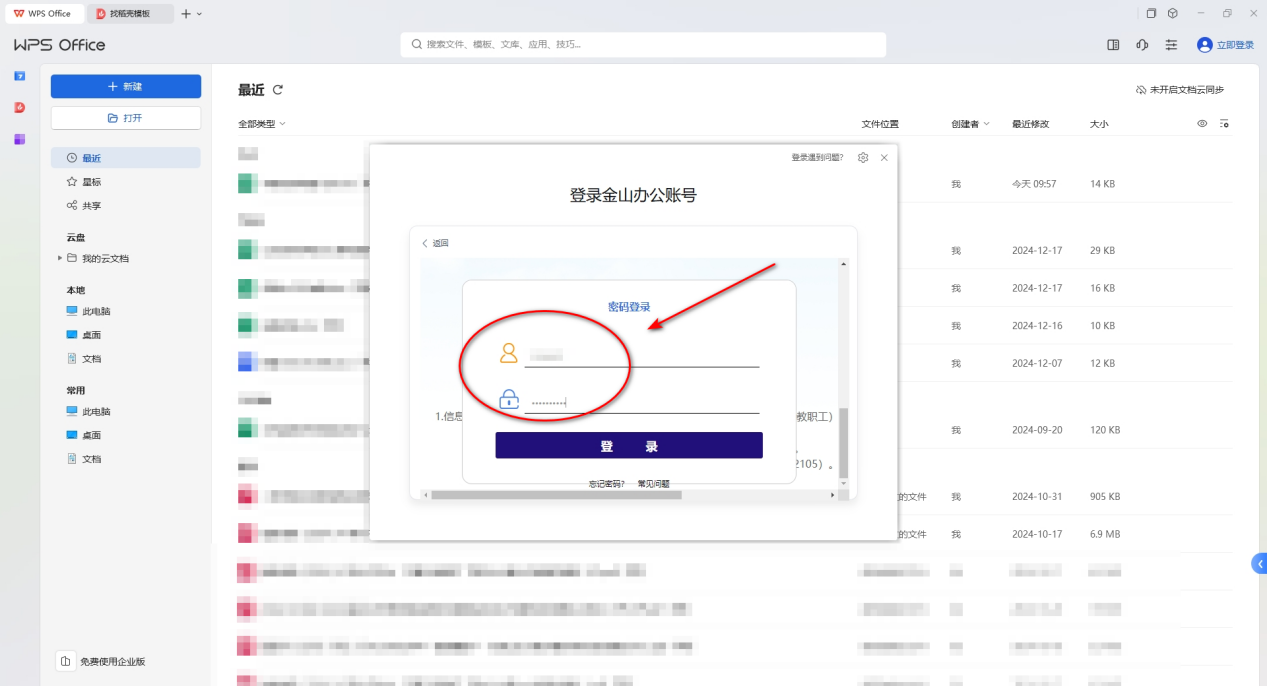
Task: Switch to the WPS Office tab
Action: point(43,13)
